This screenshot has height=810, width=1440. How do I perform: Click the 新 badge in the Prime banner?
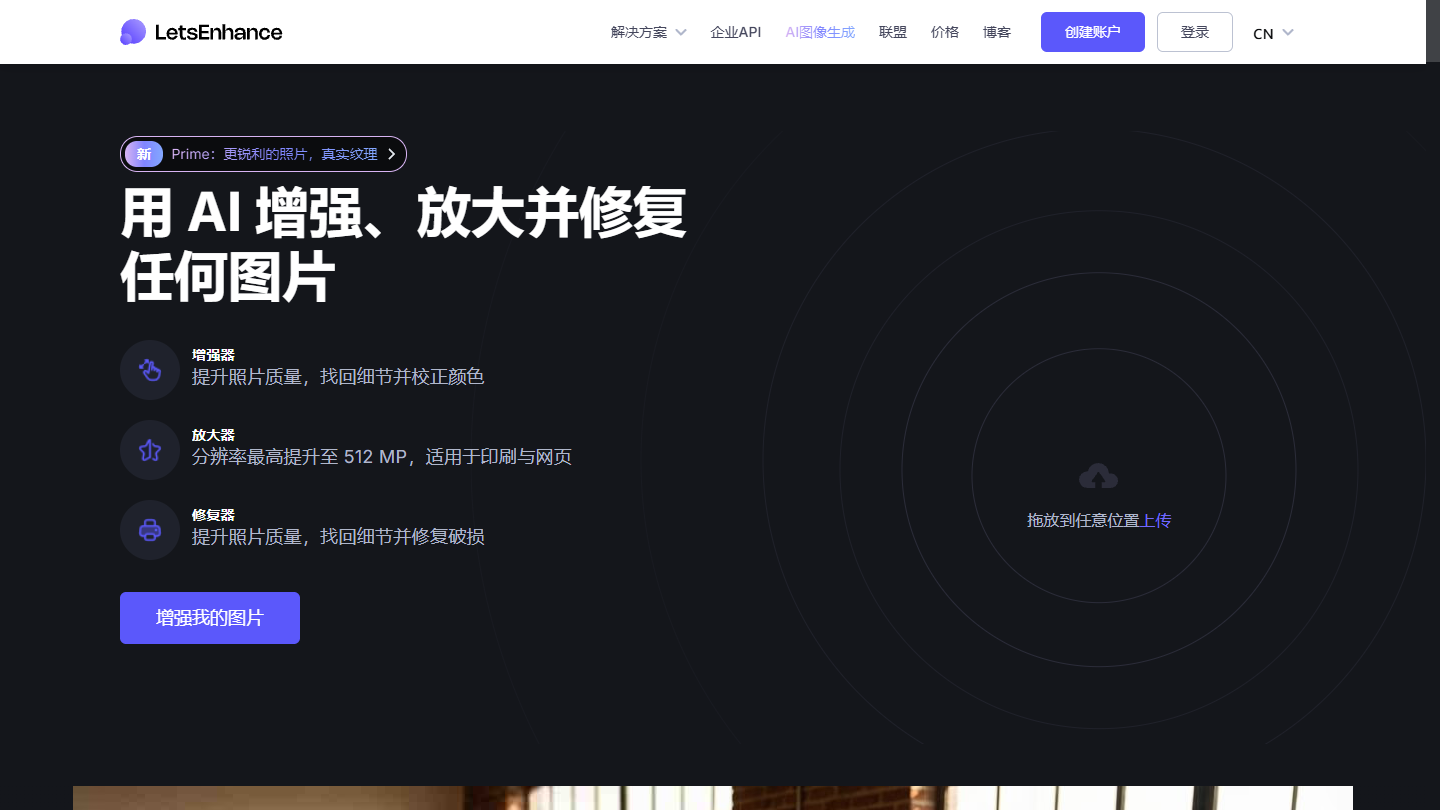144,154
